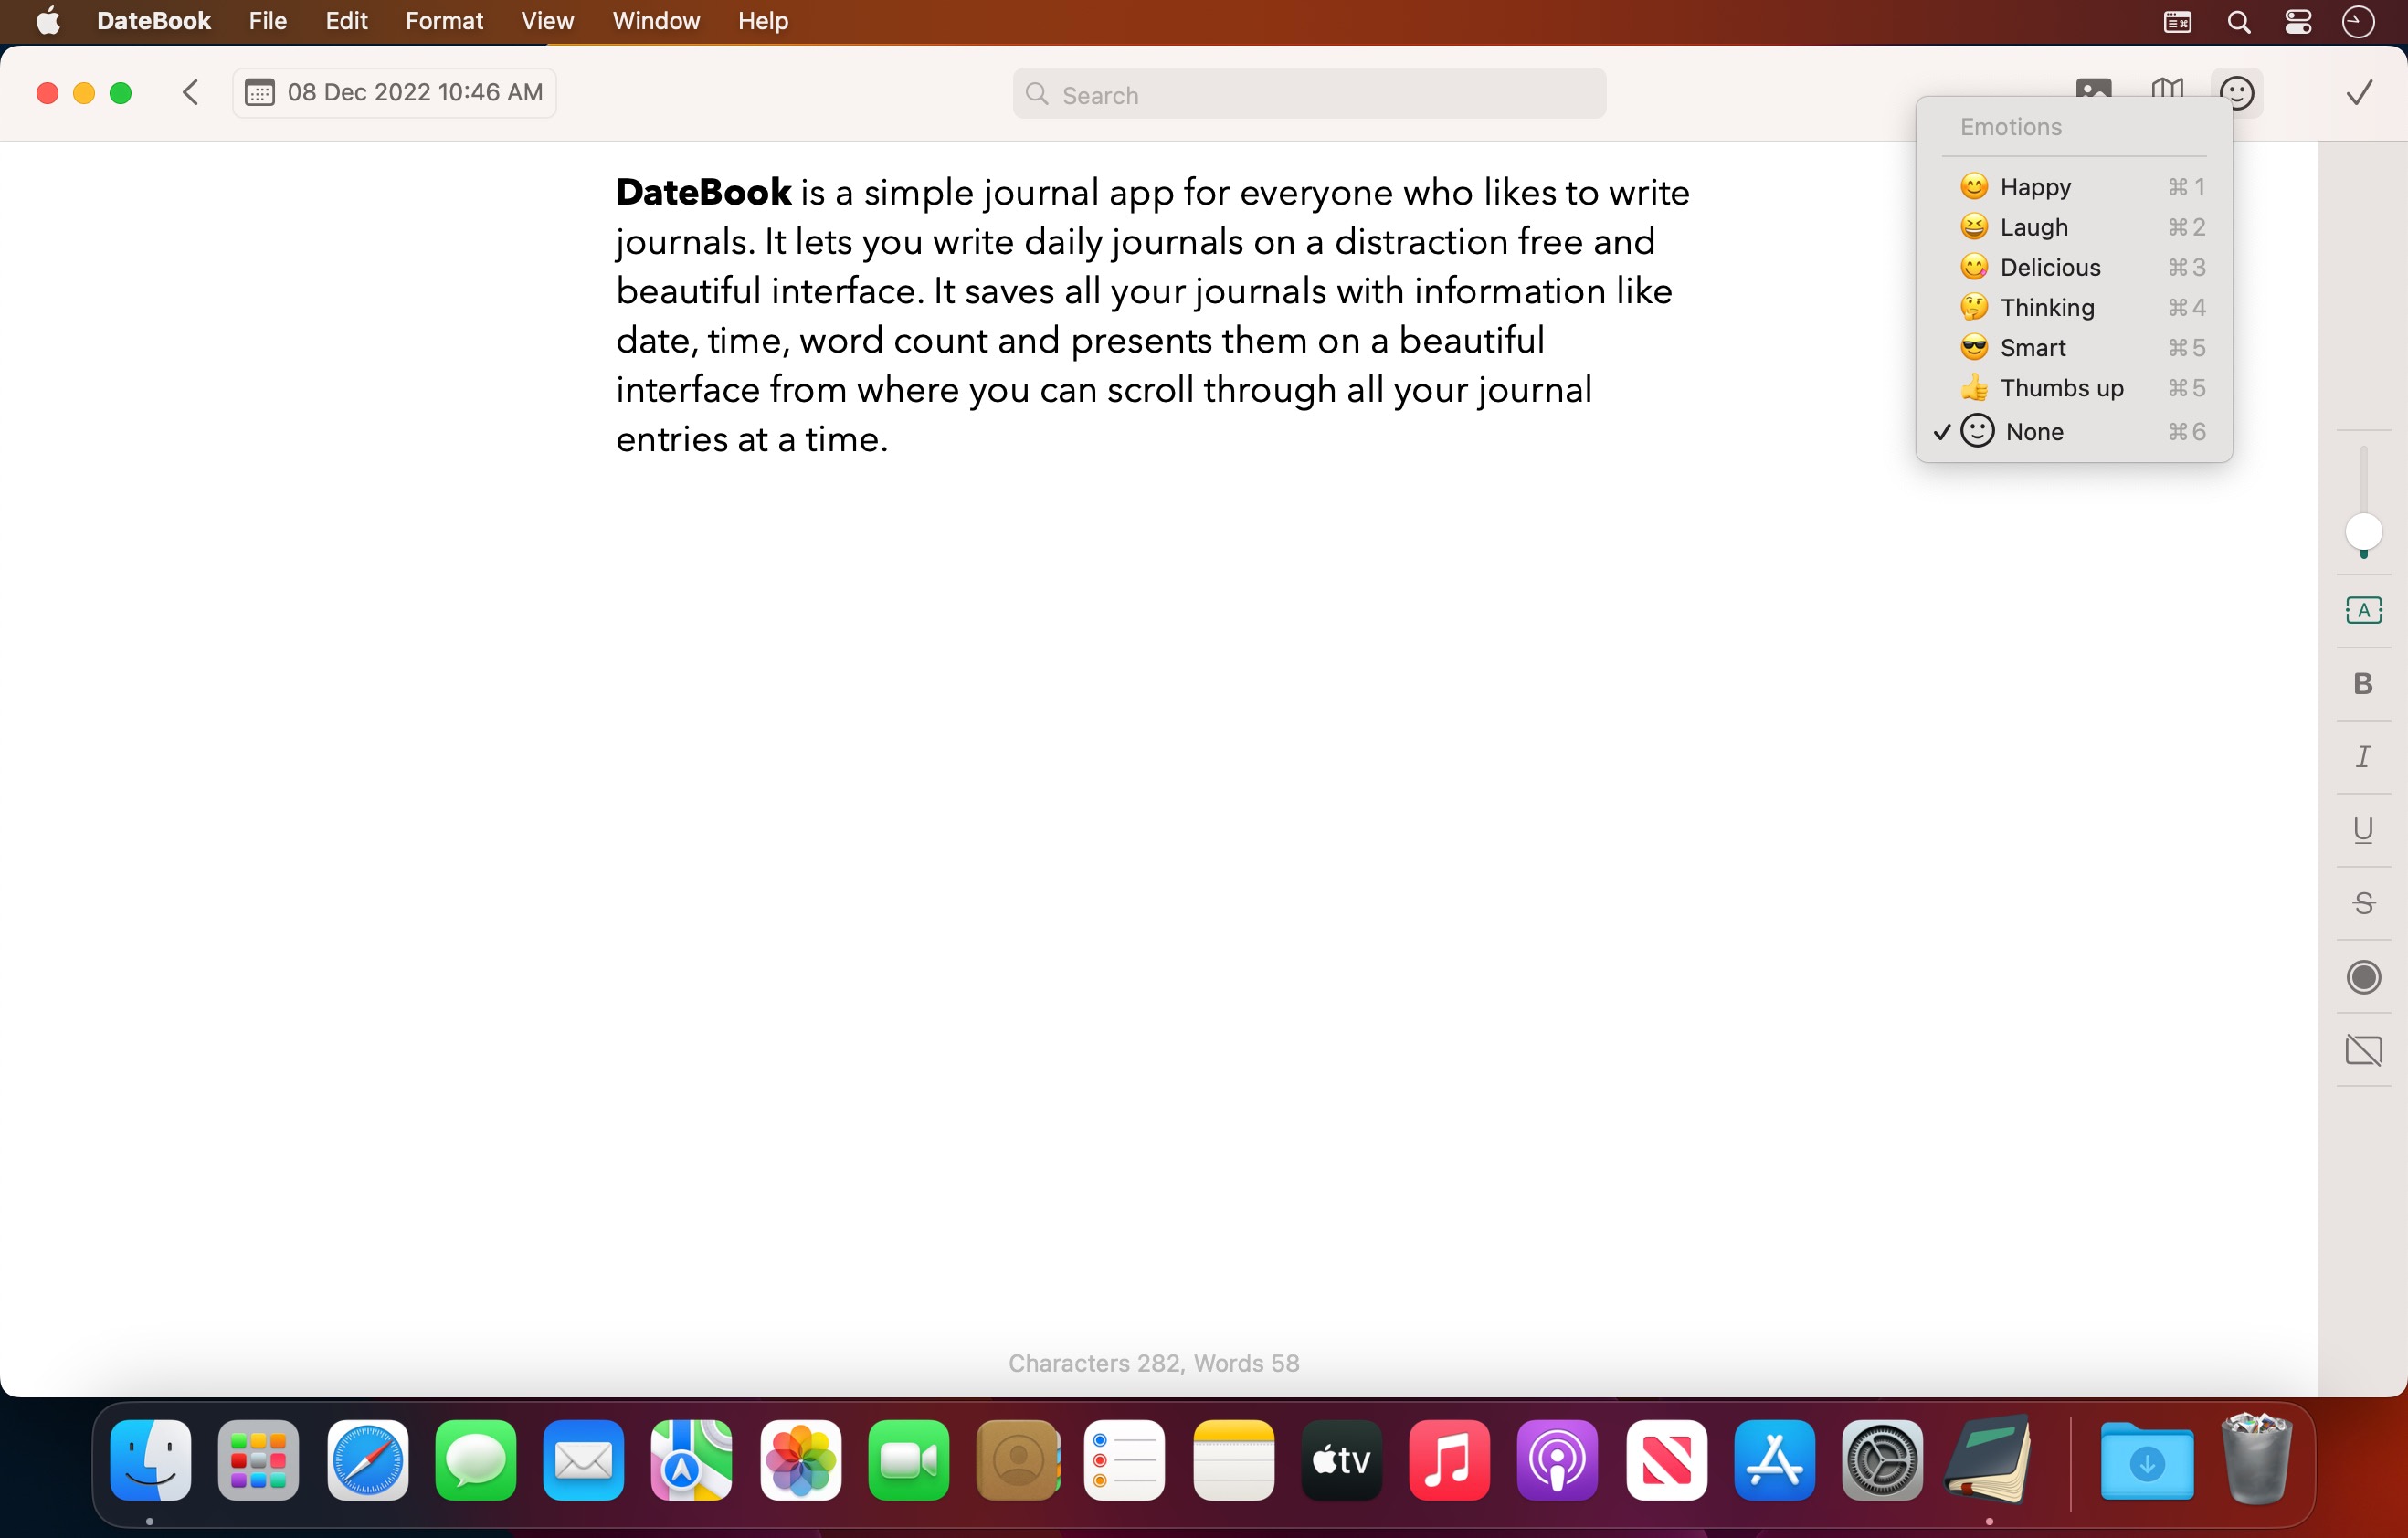Toggle strikethrough formatting
The width and height of the screenshot is (2408, 1538).
pyautogui.click(x=2363, y=904)
